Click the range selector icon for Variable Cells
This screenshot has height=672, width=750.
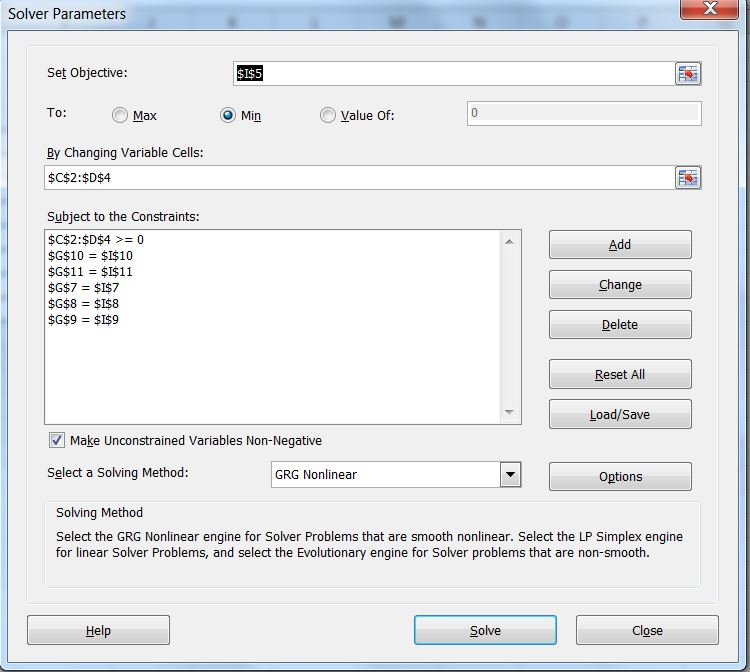[688, 177]
